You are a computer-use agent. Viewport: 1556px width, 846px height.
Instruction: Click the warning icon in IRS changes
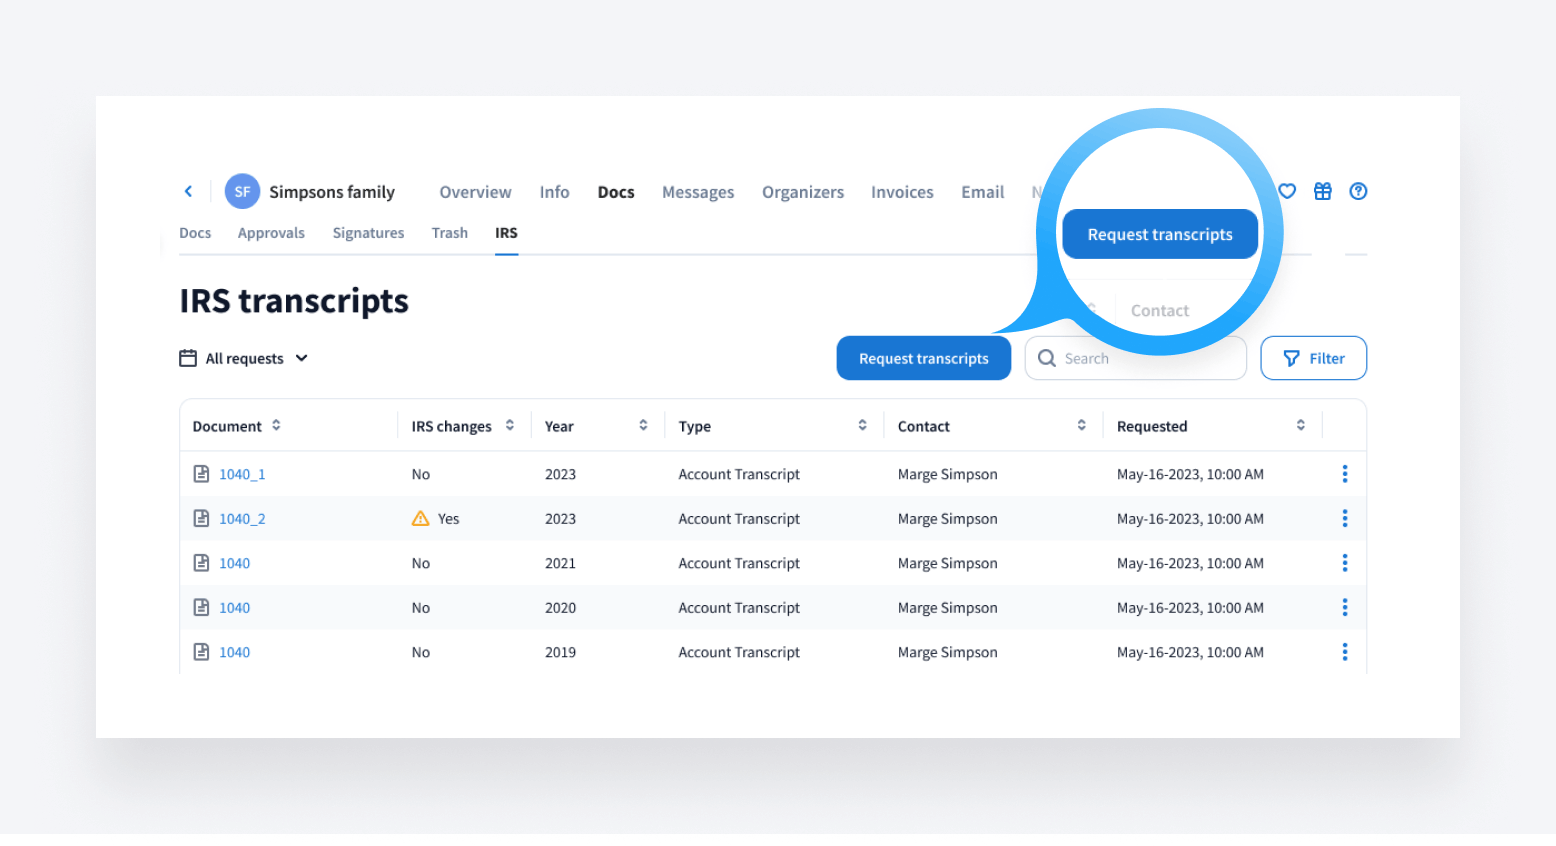point(420,518)
